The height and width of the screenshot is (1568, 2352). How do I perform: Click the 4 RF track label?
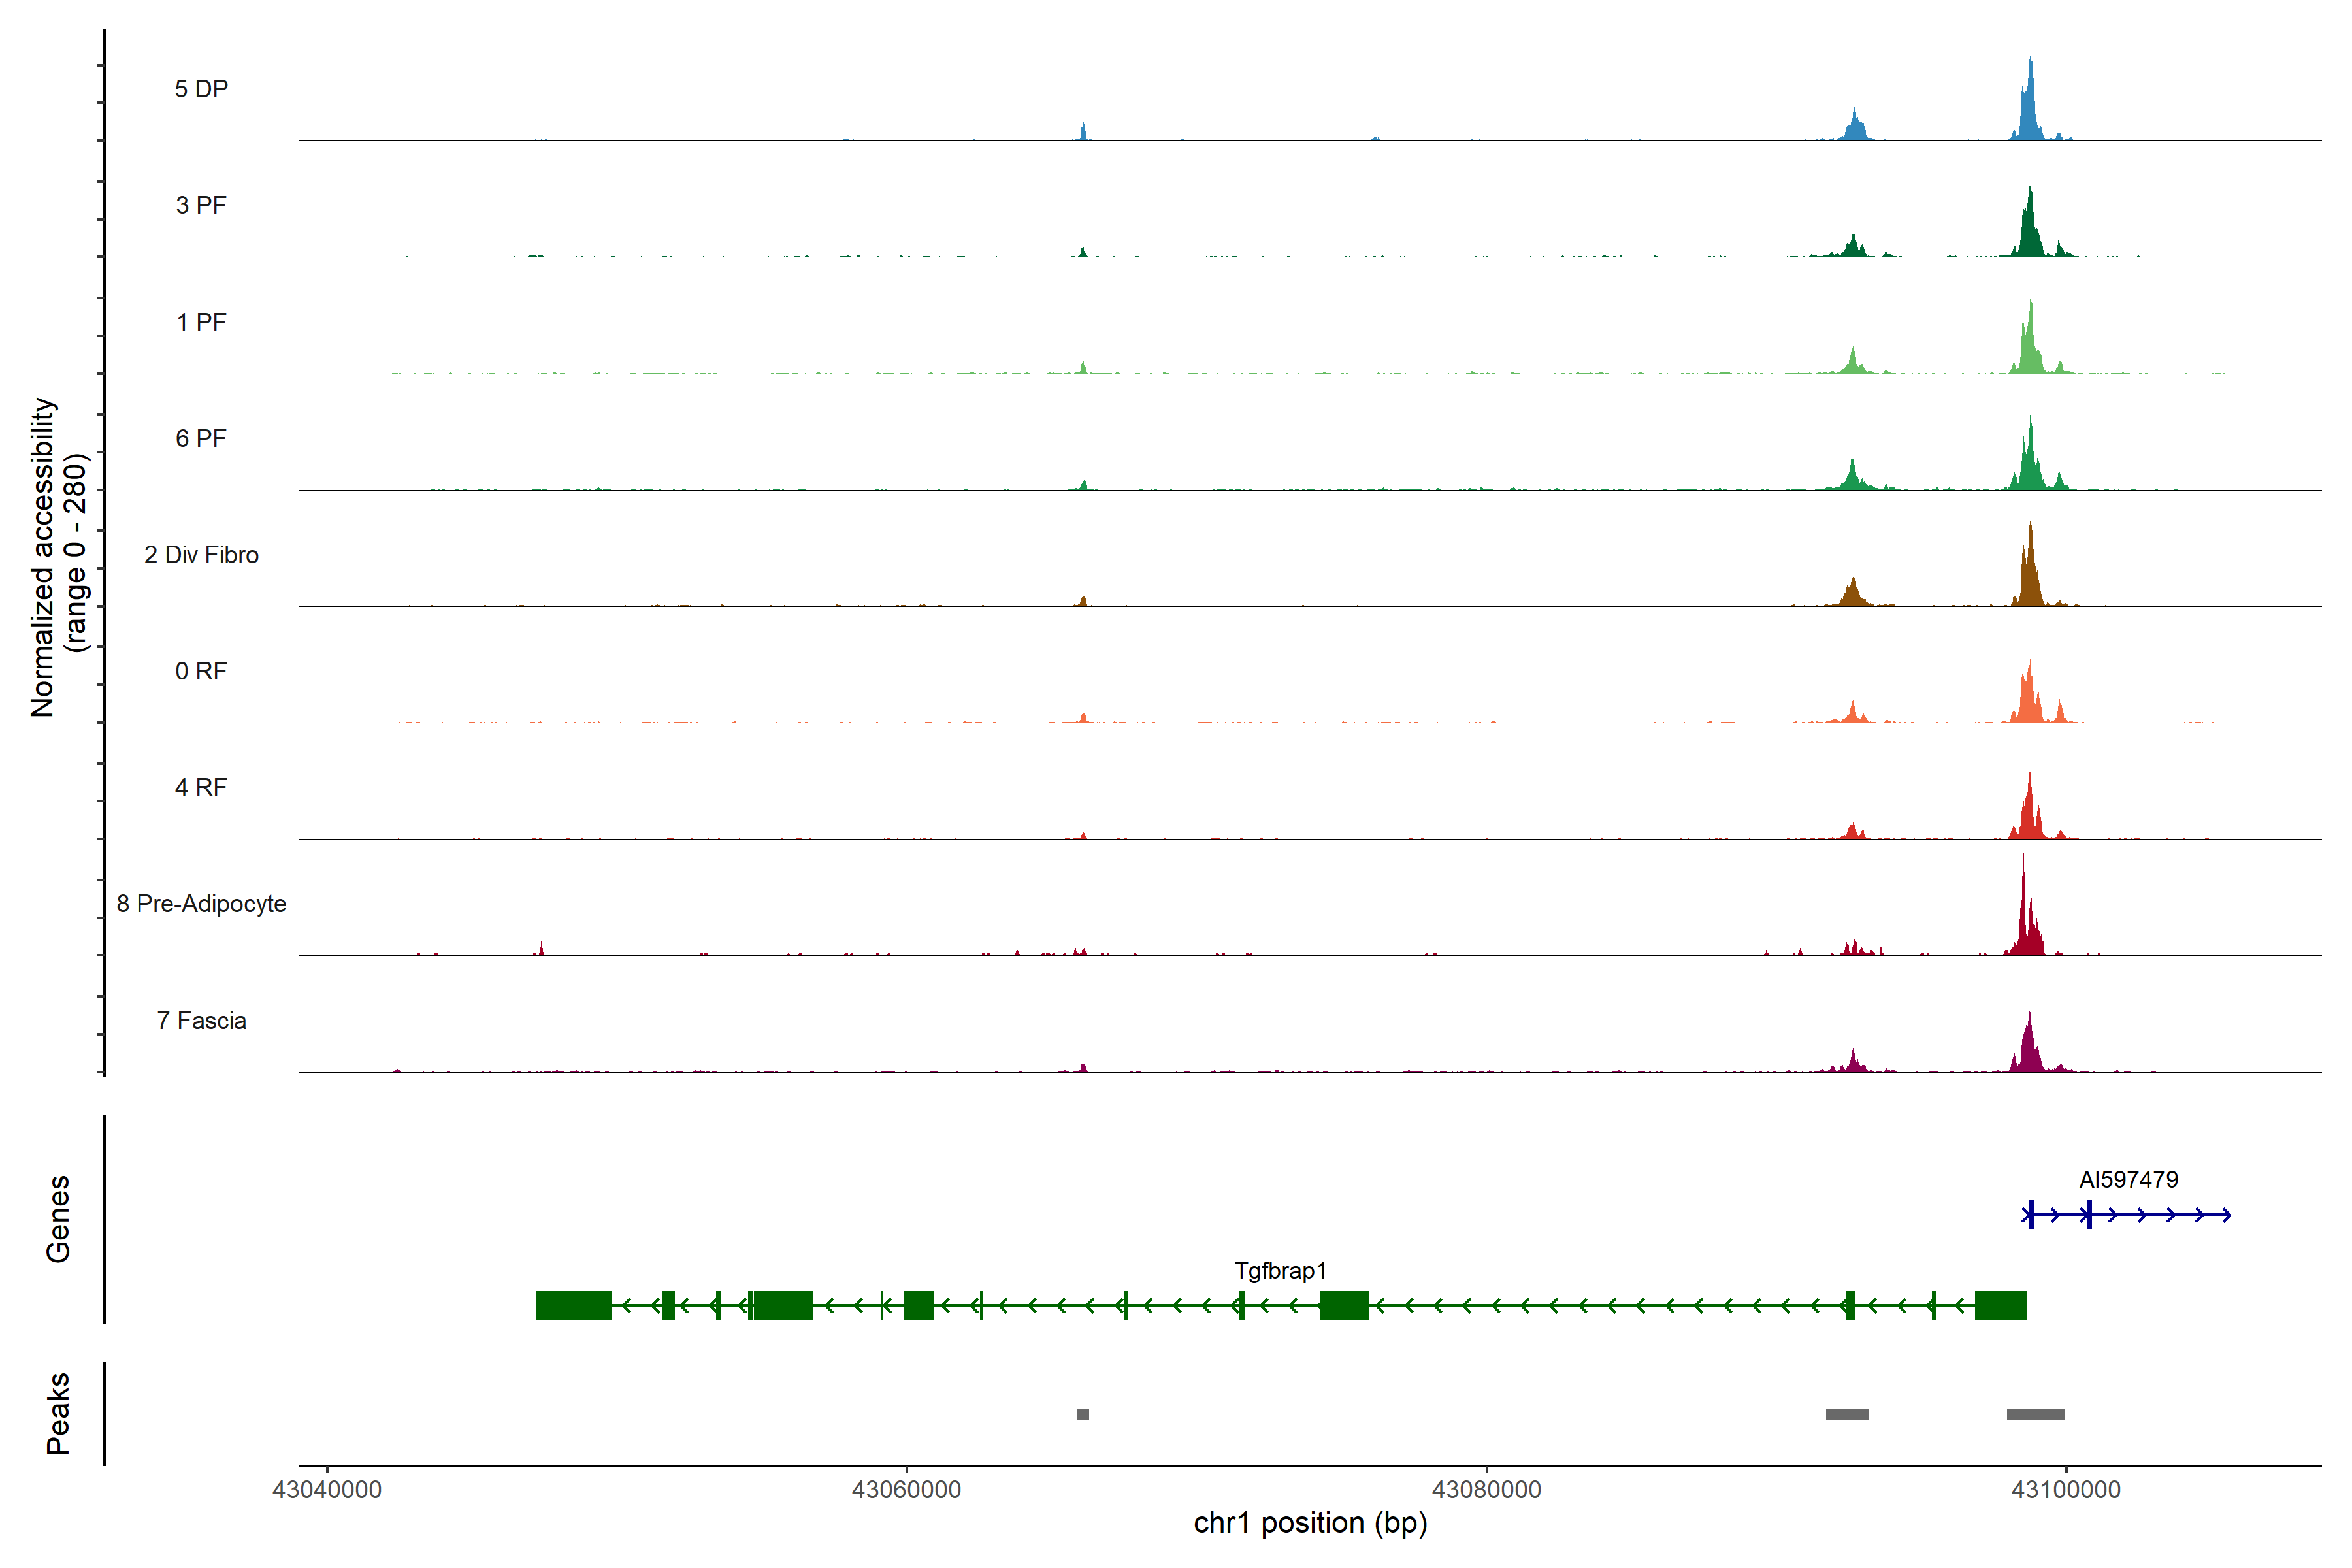point(201,787)
